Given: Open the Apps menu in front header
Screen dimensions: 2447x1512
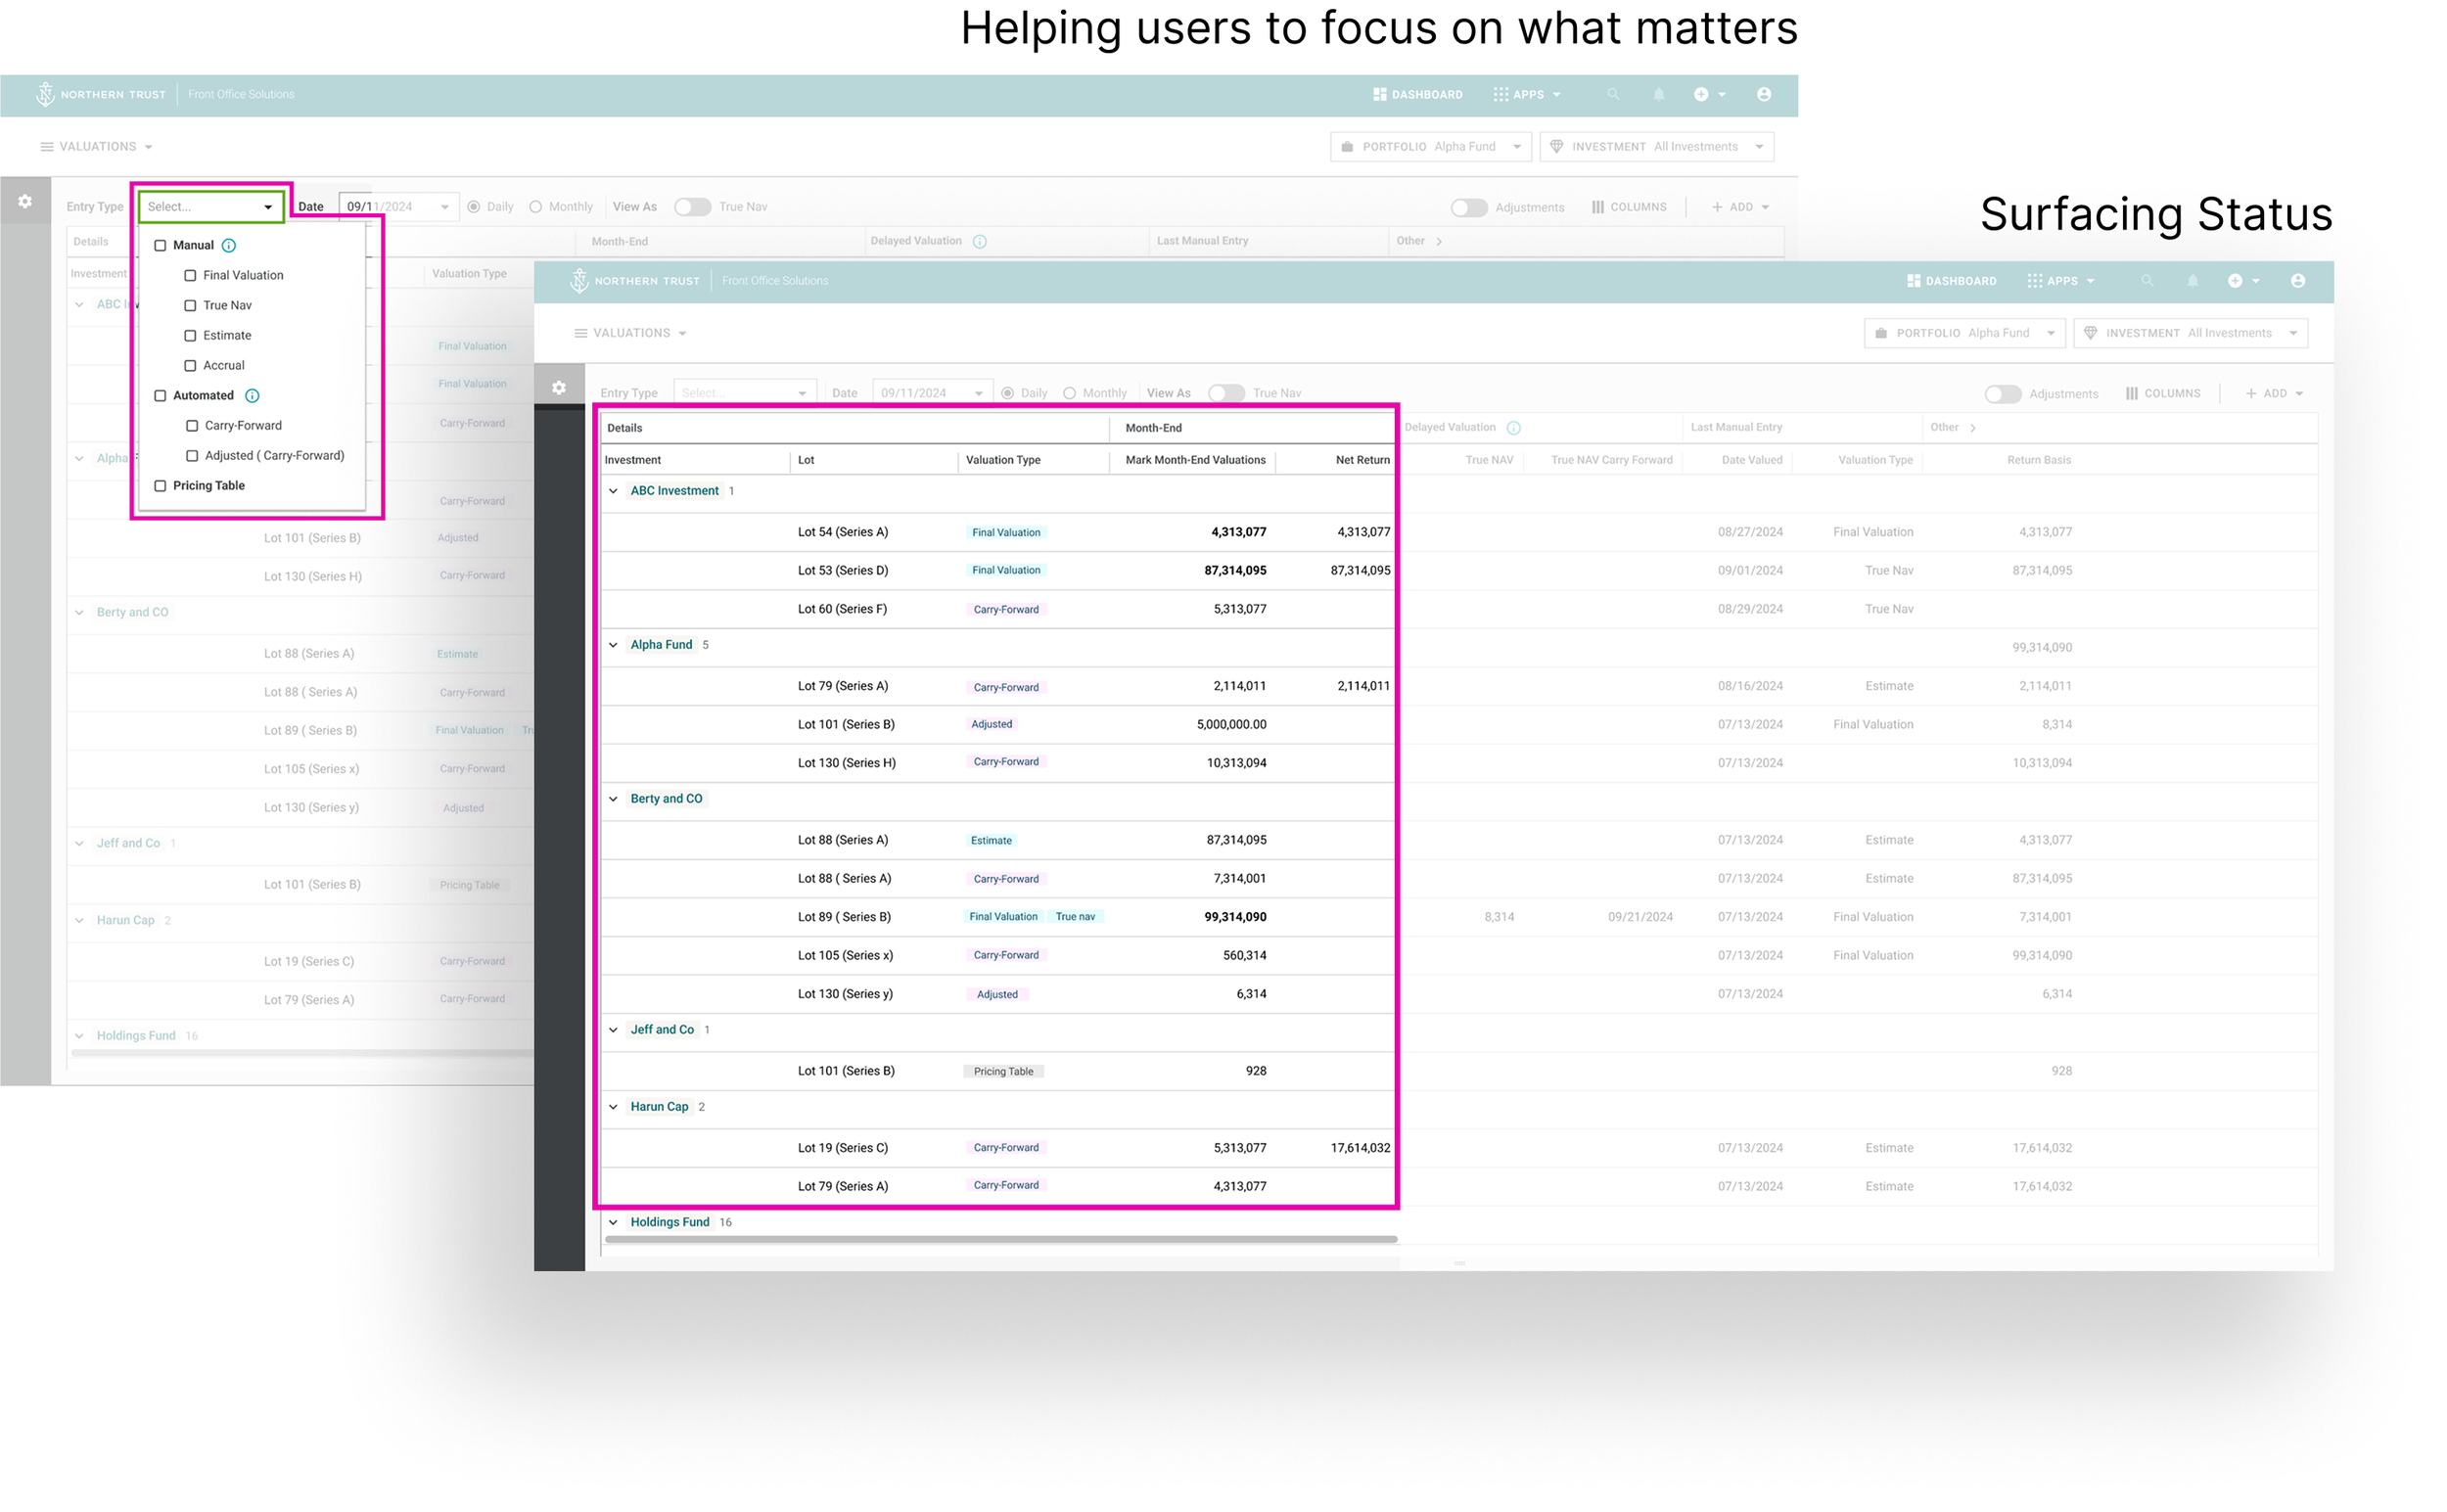Looking at the screenshot, I should [2060, 281].
